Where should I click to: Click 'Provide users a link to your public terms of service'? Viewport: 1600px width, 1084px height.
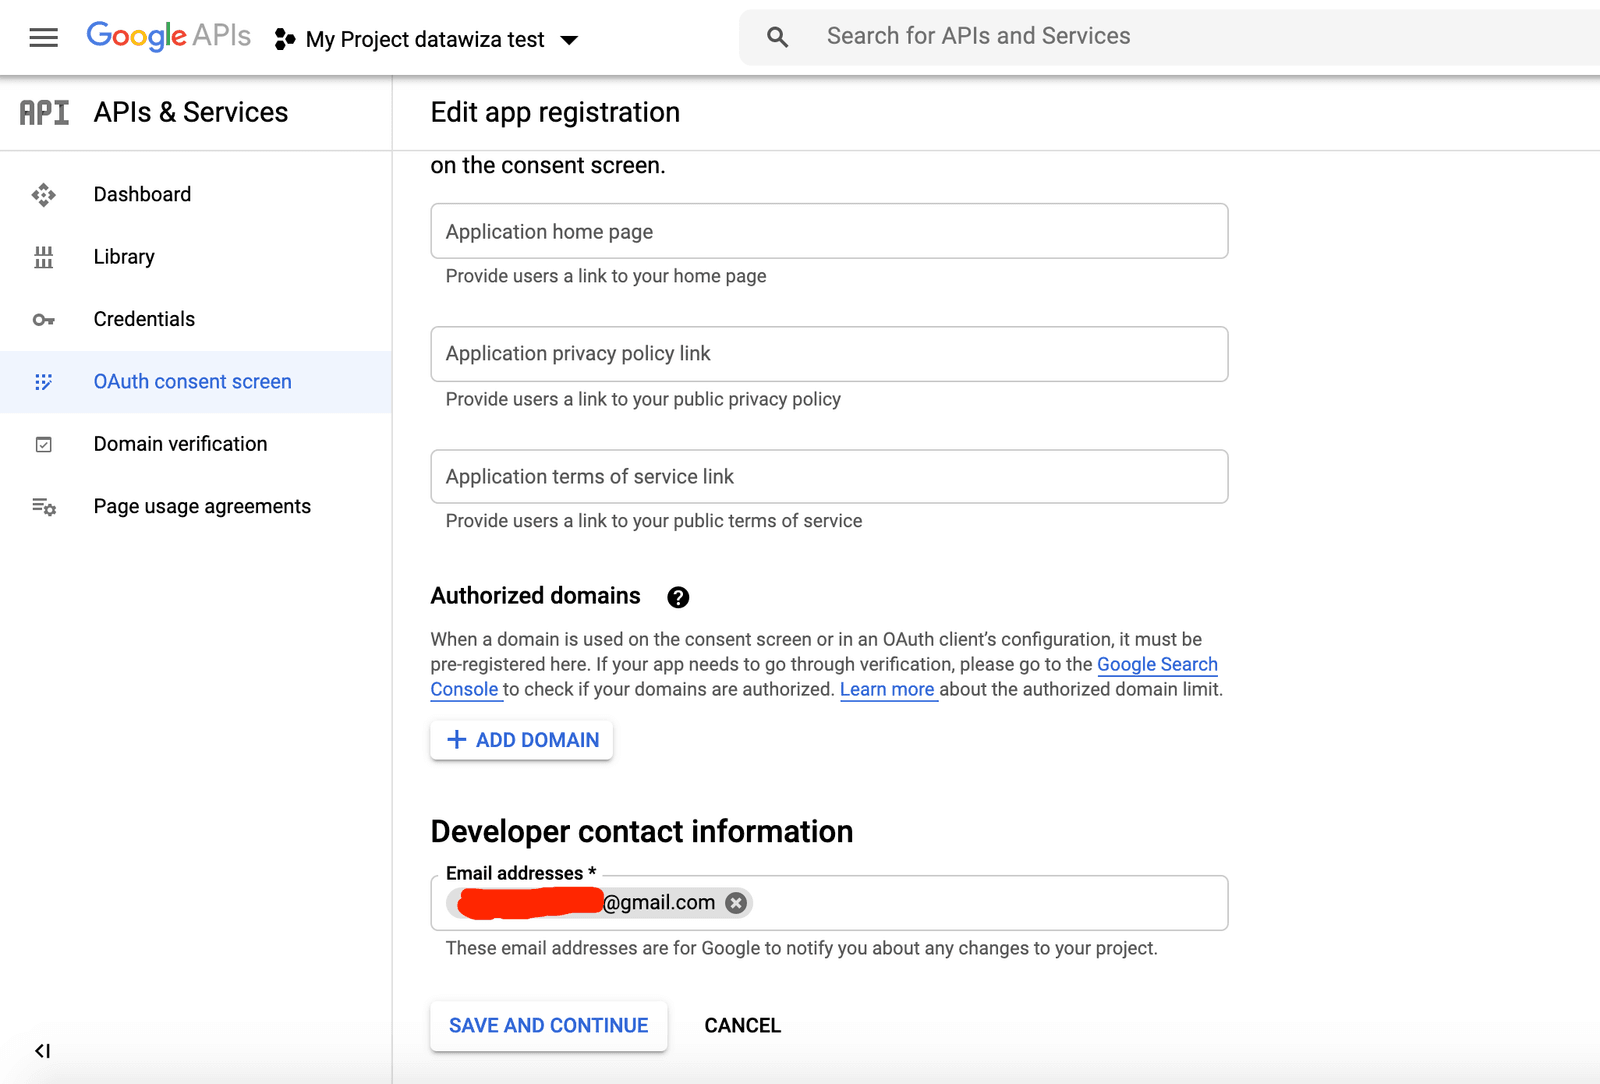(654, 521)
